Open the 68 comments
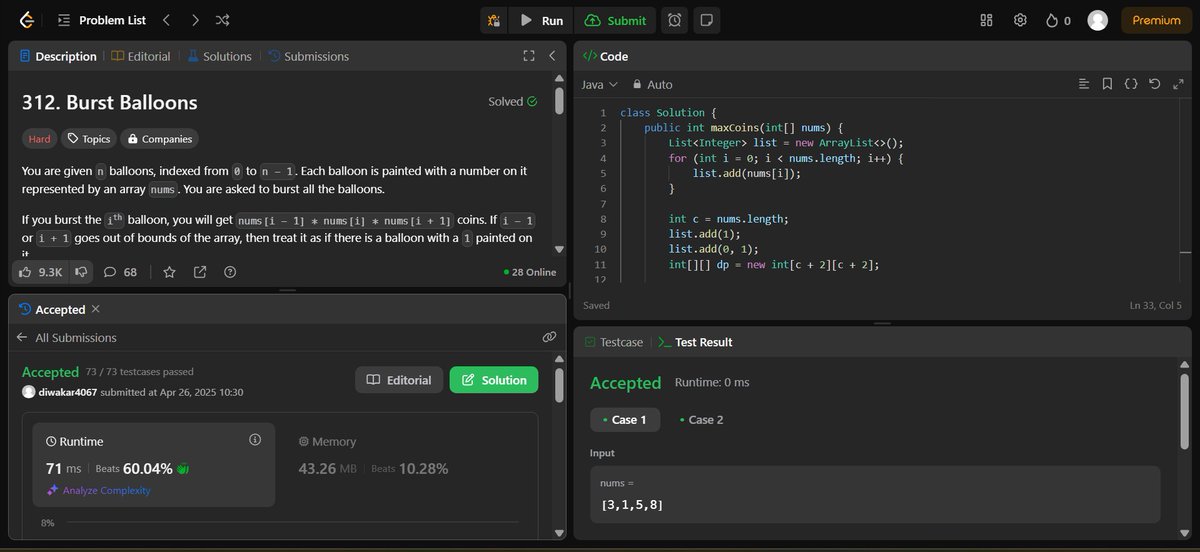This screenshot has height=552, width=1200. point(120,271)
